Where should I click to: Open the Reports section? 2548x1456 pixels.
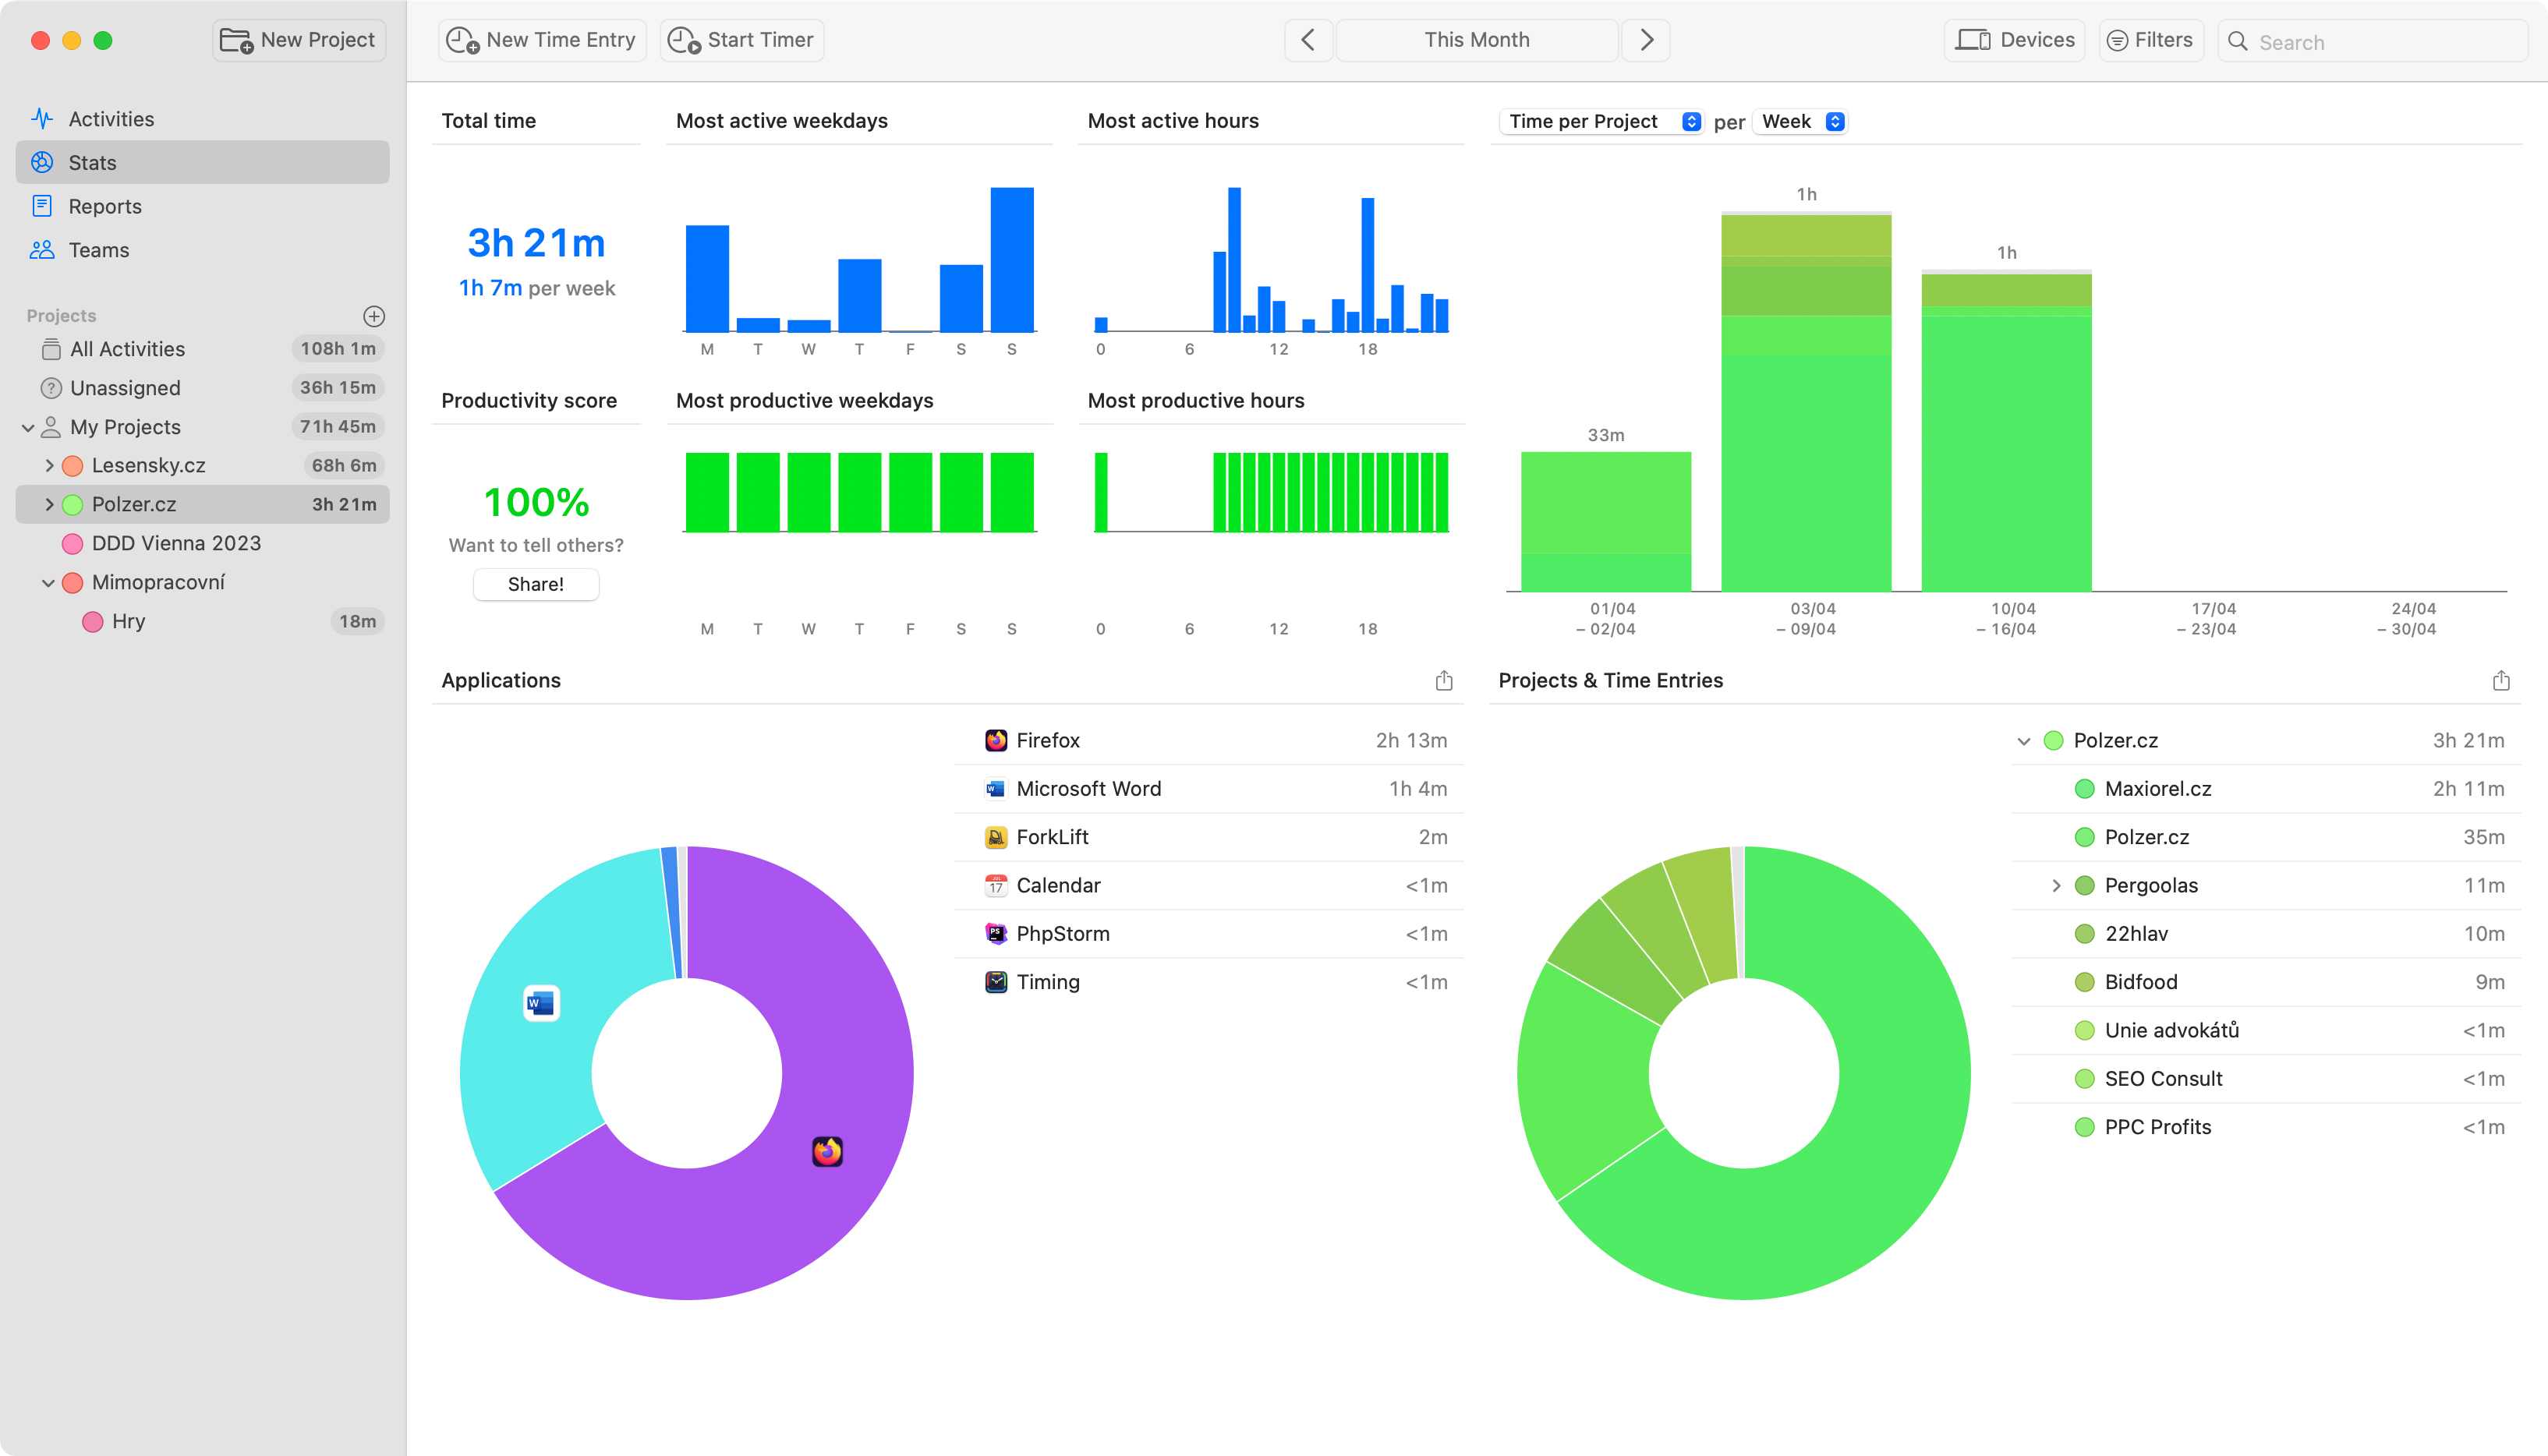[104, 206]
